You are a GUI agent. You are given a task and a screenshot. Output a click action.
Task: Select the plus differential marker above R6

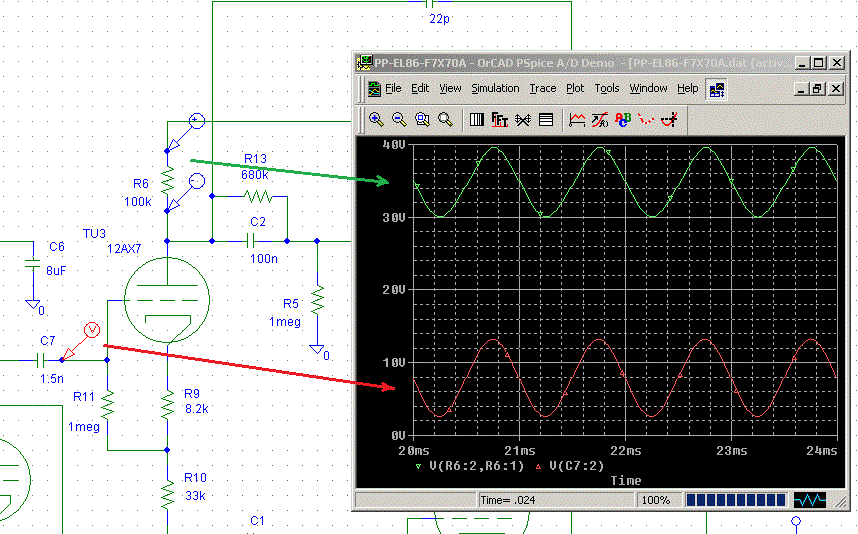coord(197,120)
